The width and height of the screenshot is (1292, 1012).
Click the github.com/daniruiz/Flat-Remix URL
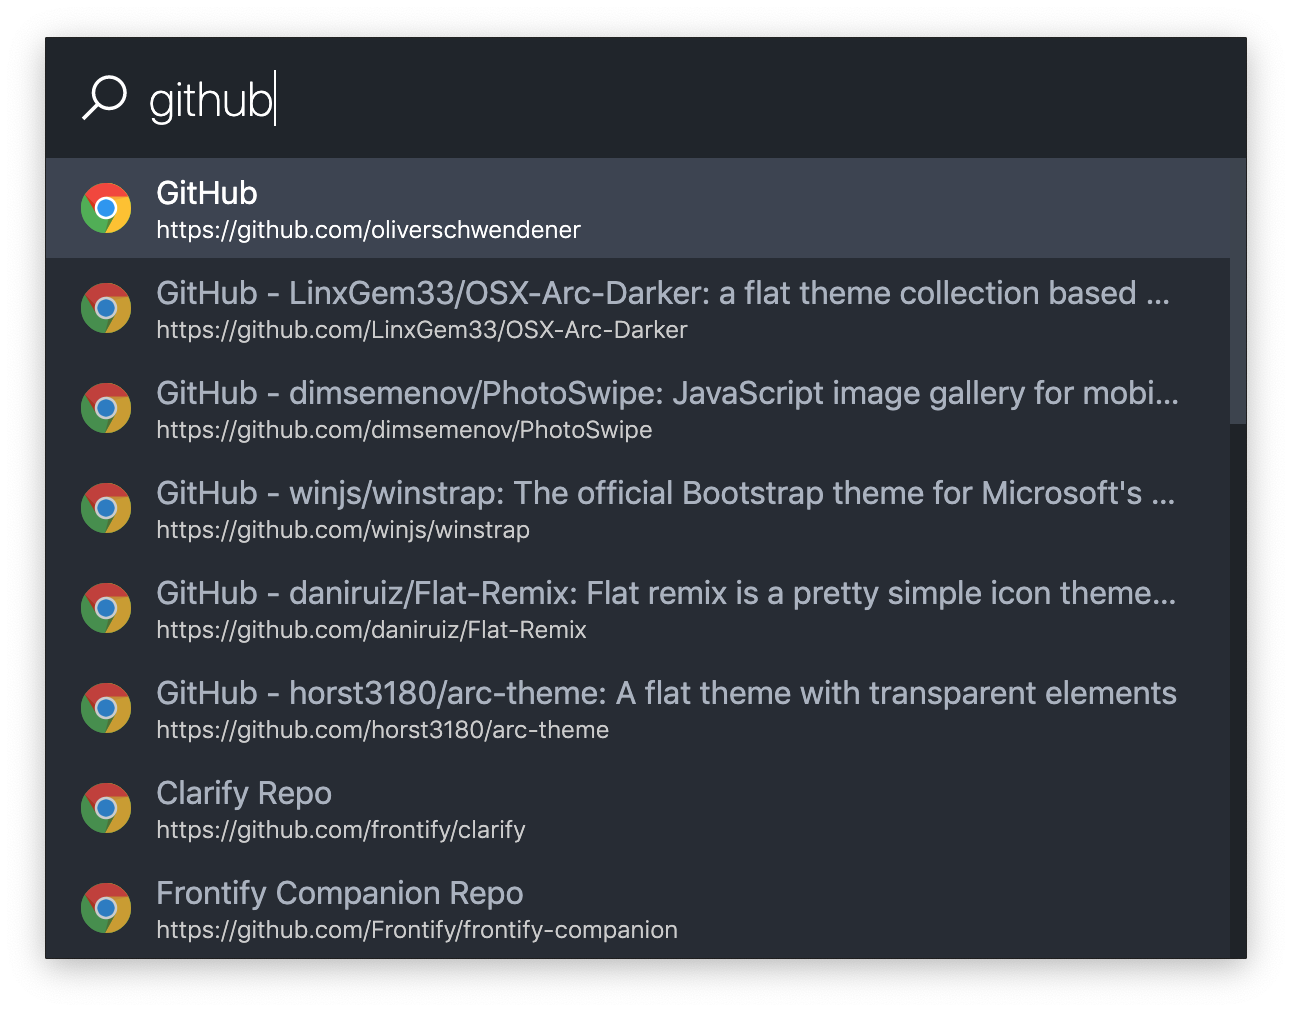[371, 630]
